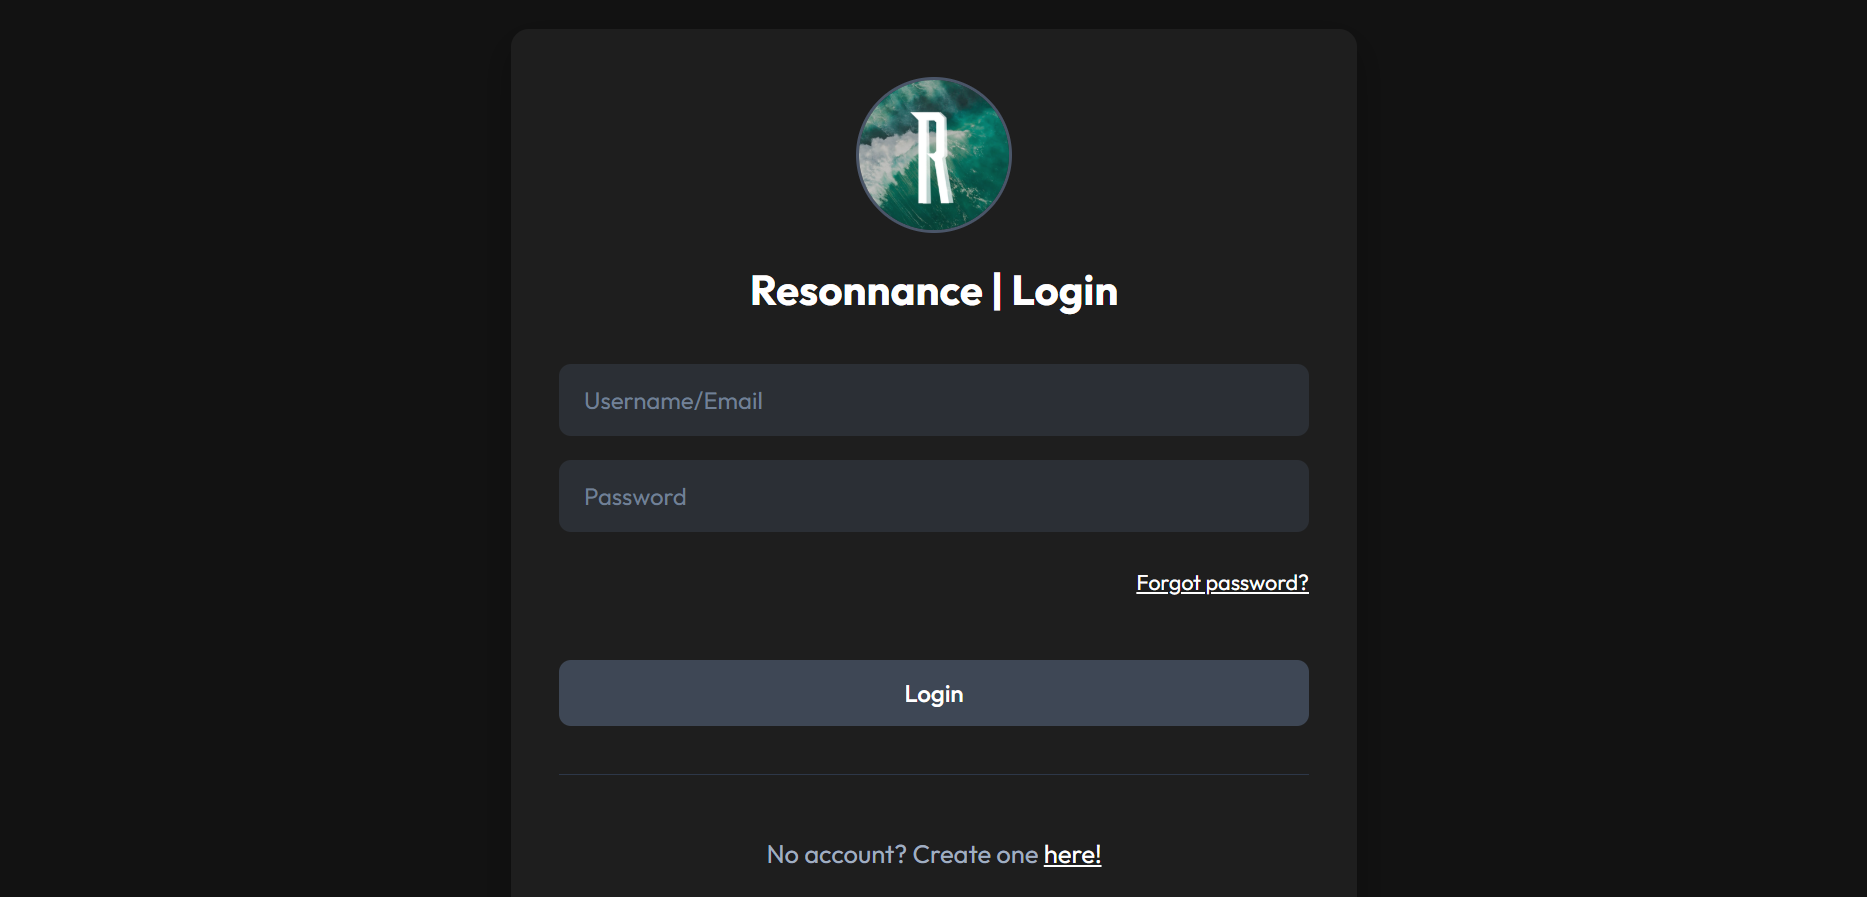
Task: Click the word 'Resonnance' in the title
Action: click(866, 291)
